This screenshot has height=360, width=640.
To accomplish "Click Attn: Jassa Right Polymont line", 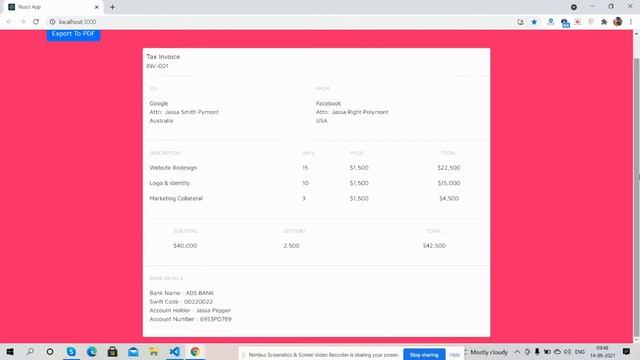I will [x=352, y=112].
